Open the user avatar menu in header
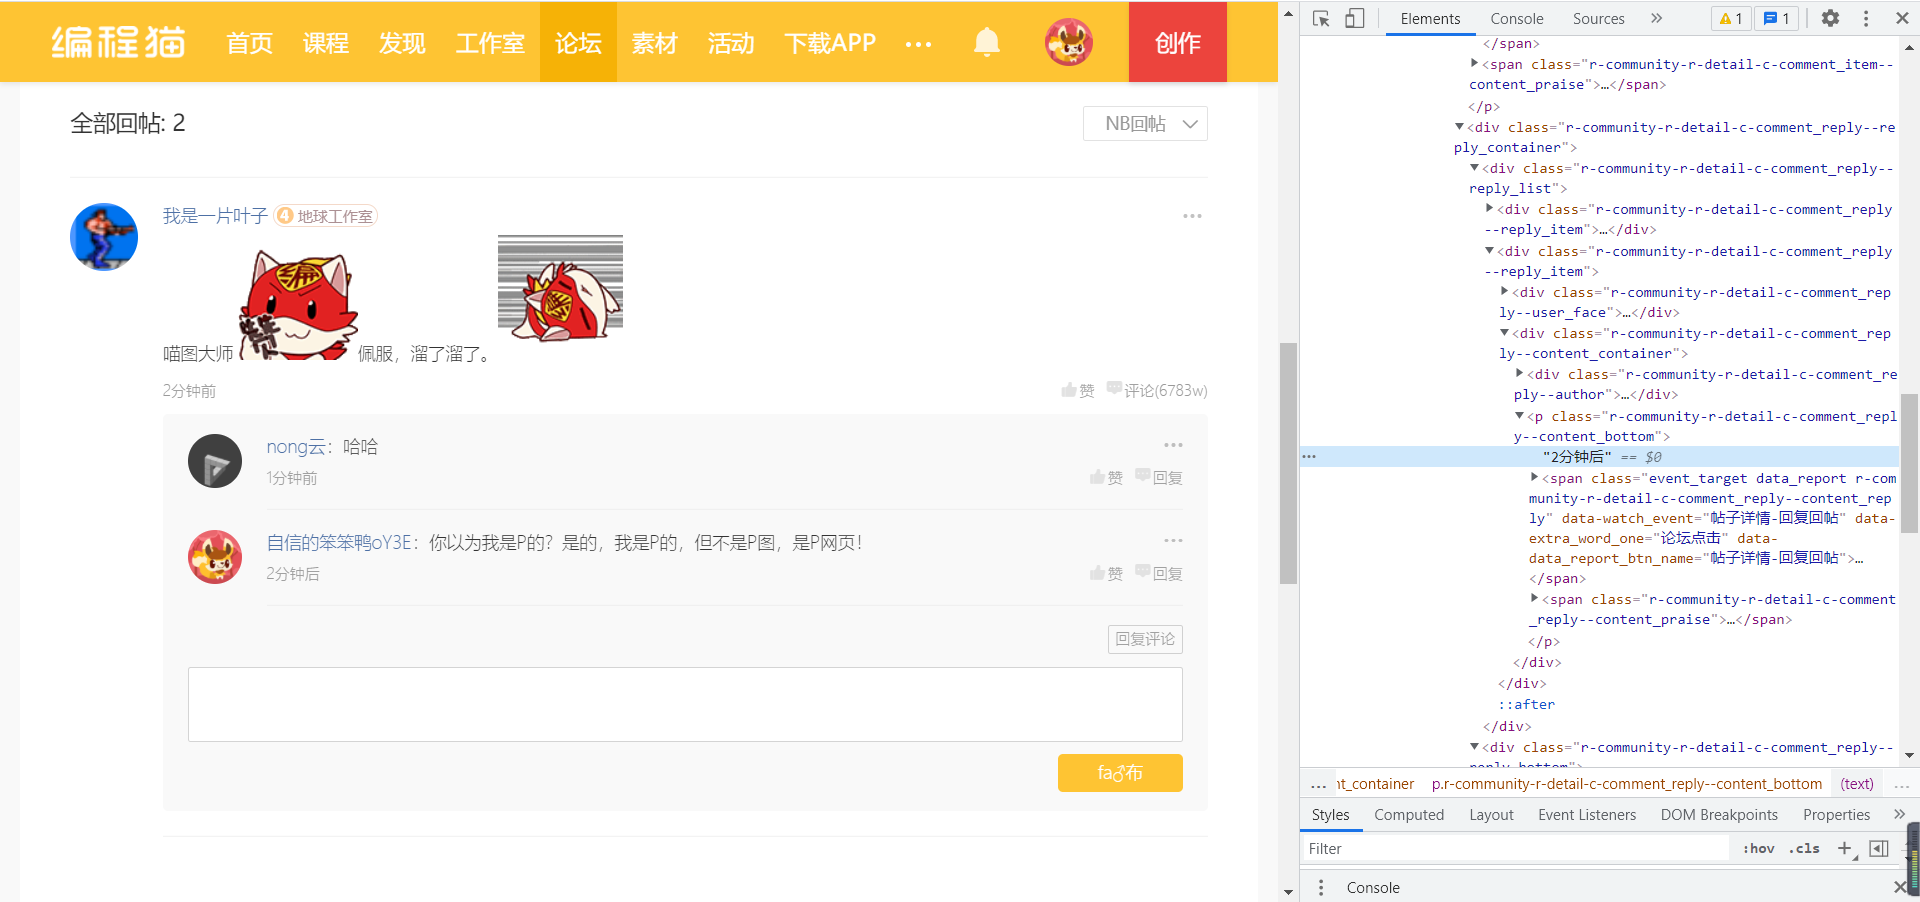 (1068, 42)
